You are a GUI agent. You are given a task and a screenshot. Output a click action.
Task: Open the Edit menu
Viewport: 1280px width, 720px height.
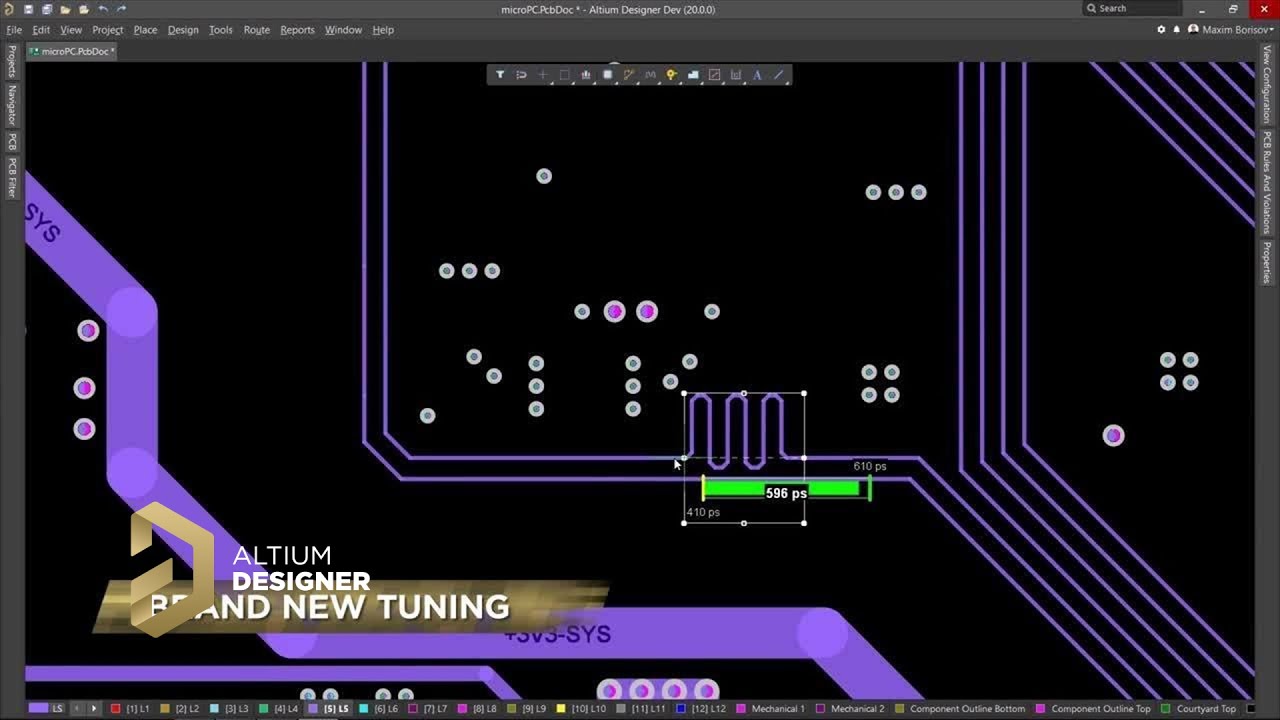41,30
